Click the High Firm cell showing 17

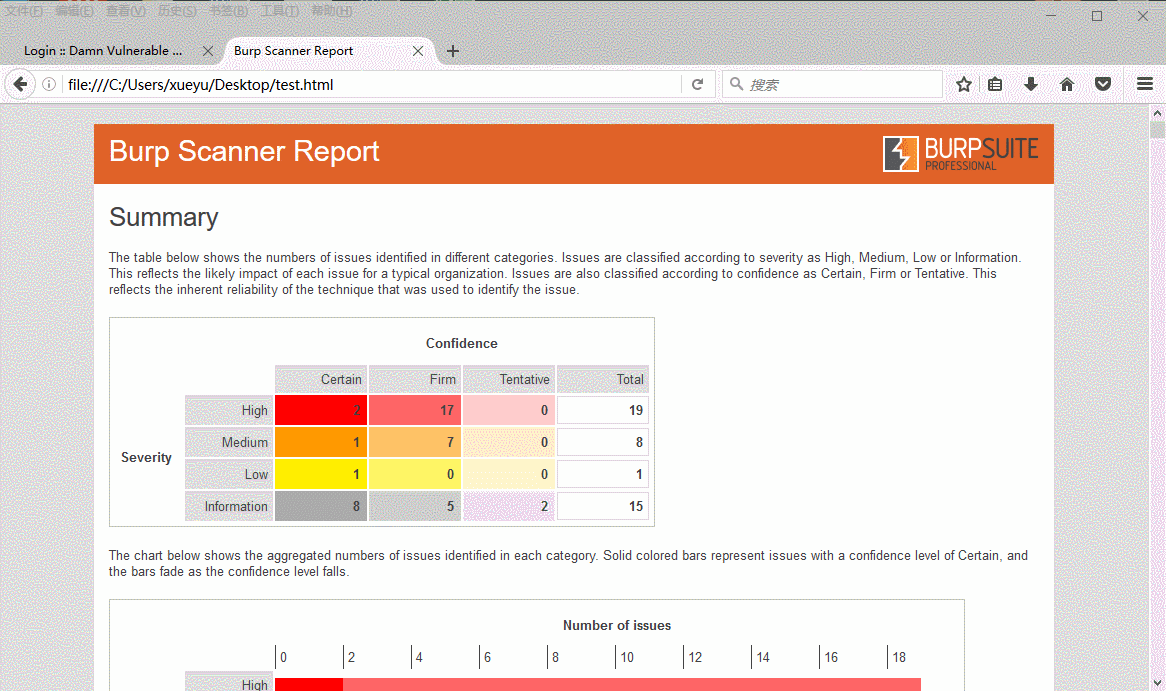tap(415, 410)
